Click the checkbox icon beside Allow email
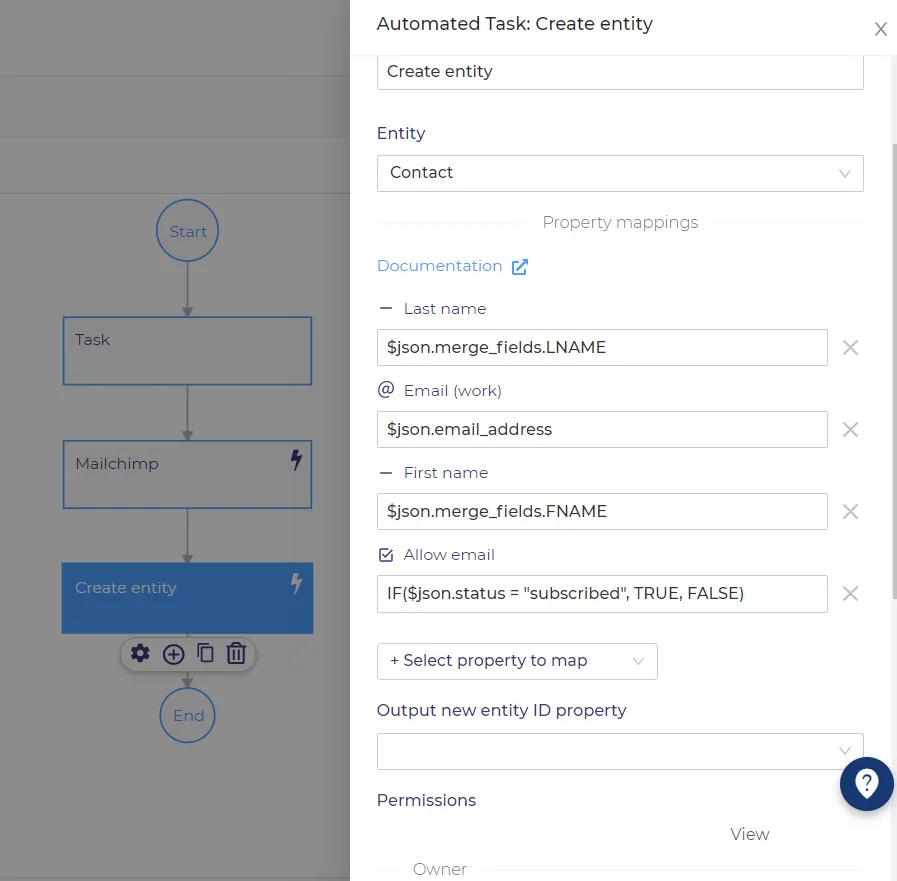This screenshot has height=881, width=897. [386, 554]
